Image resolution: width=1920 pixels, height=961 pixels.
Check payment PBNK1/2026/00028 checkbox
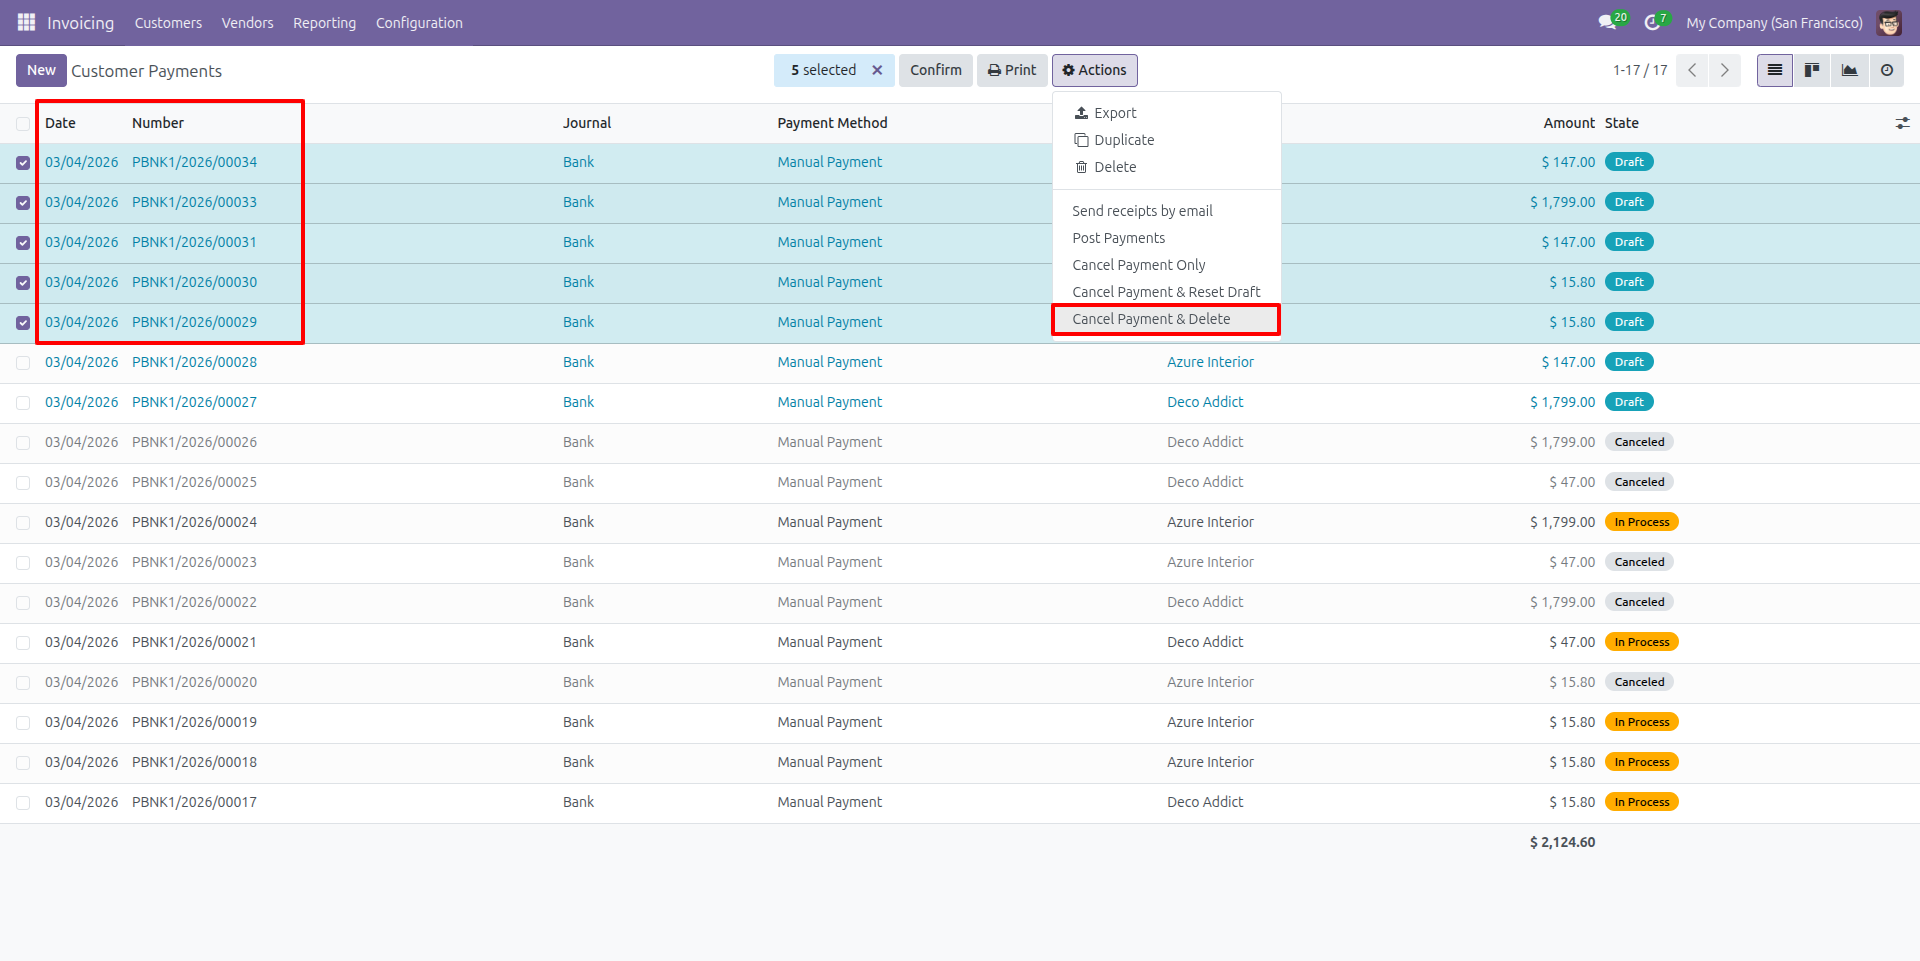23,362
